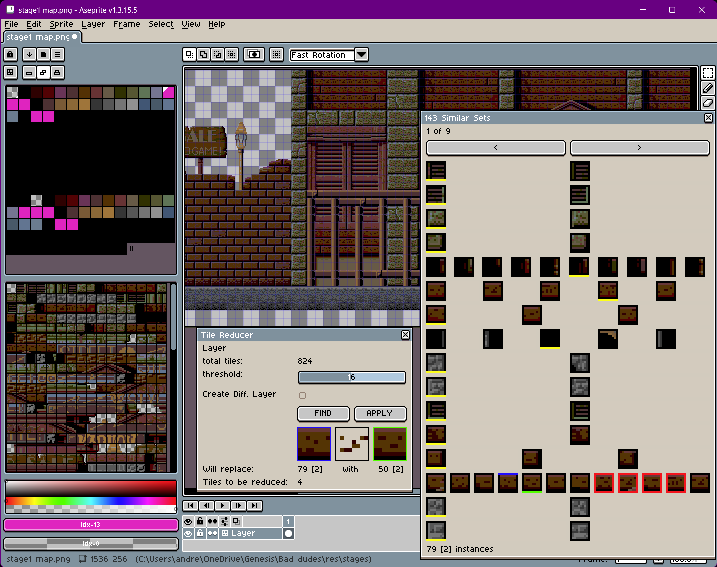Go to next similar set page
This screenshot has width=717, height=567.
pos(639,148)
